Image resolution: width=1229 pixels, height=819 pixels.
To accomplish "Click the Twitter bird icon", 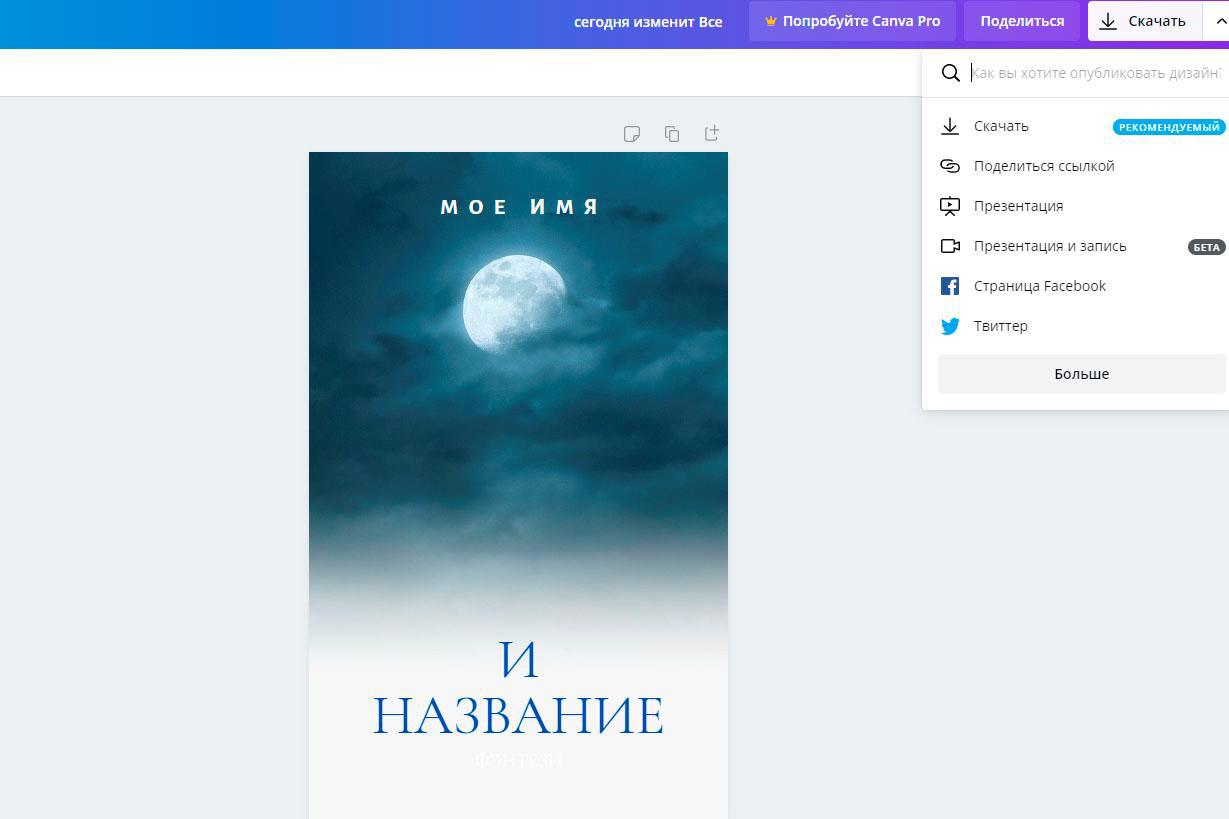I will [950, 326].
